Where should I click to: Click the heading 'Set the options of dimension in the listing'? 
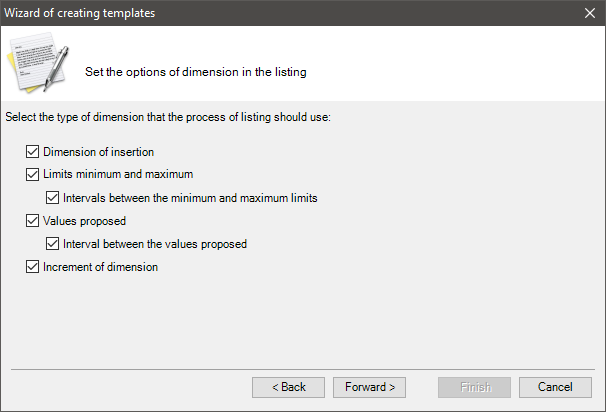(196, 72)
